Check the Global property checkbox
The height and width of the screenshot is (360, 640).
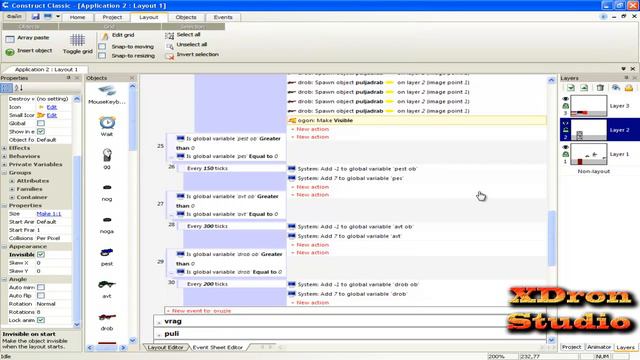click(41, 123)
